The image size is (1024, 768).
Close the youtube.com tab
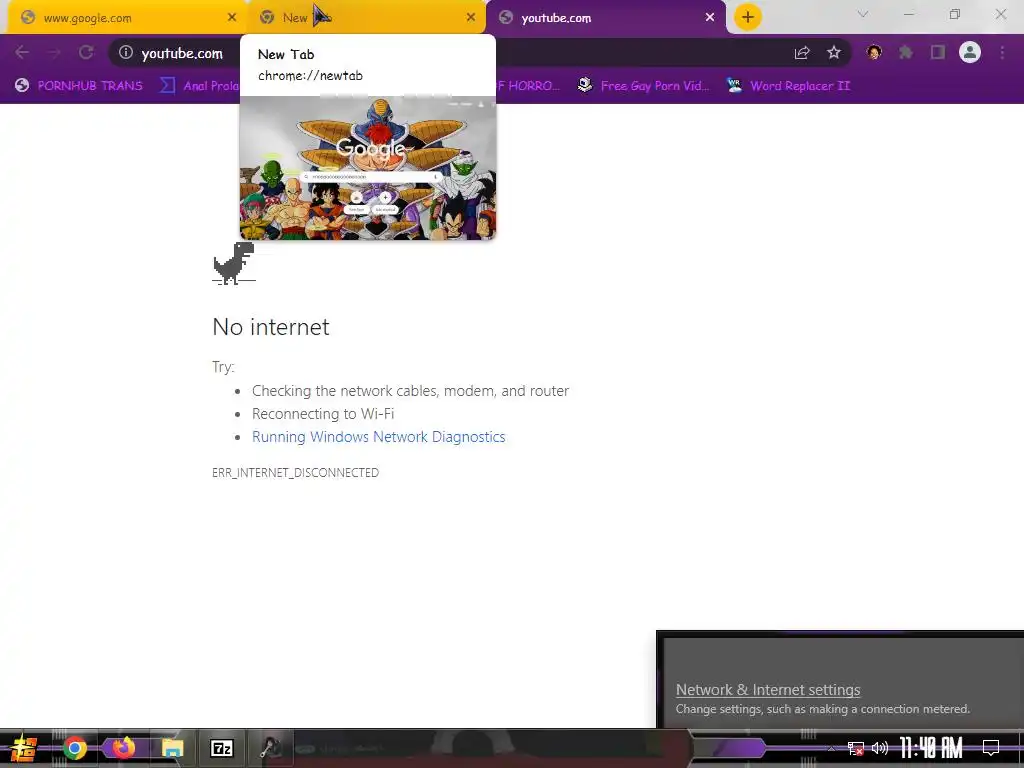710,18
